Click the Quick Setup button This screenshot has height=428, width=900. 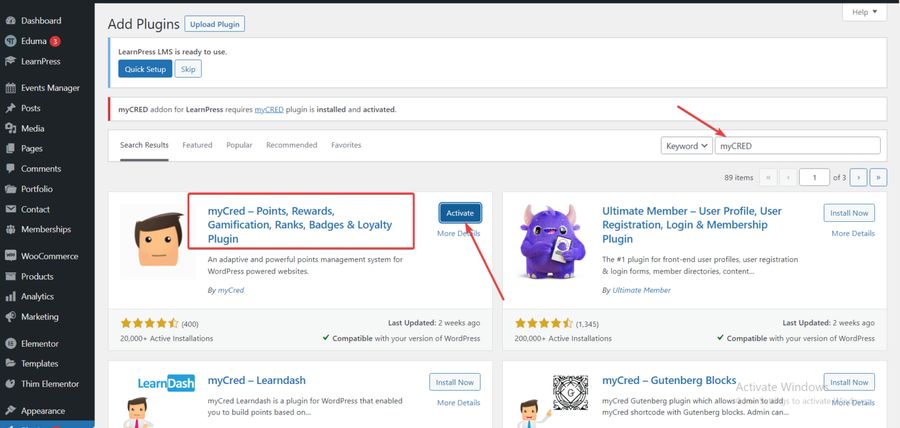[145, 69]
